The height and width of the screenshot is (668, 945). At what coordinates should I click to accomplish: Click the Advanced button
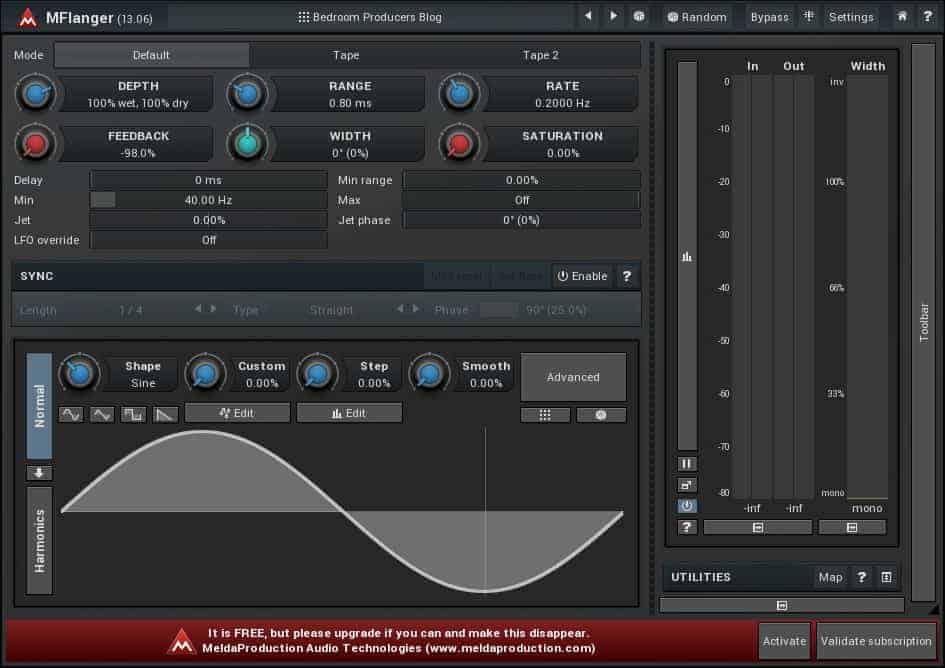573,377
